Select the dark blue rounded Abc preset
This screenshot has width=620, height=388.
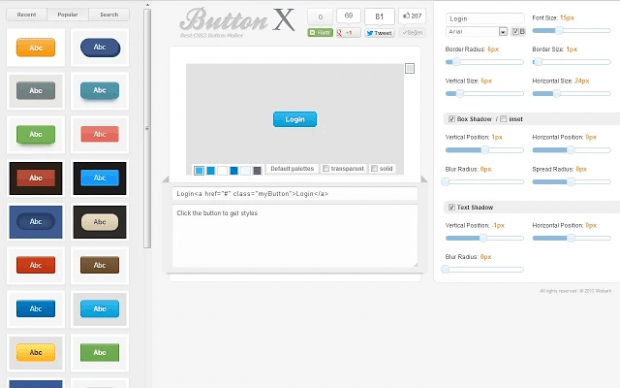click(x=100, y=47)
